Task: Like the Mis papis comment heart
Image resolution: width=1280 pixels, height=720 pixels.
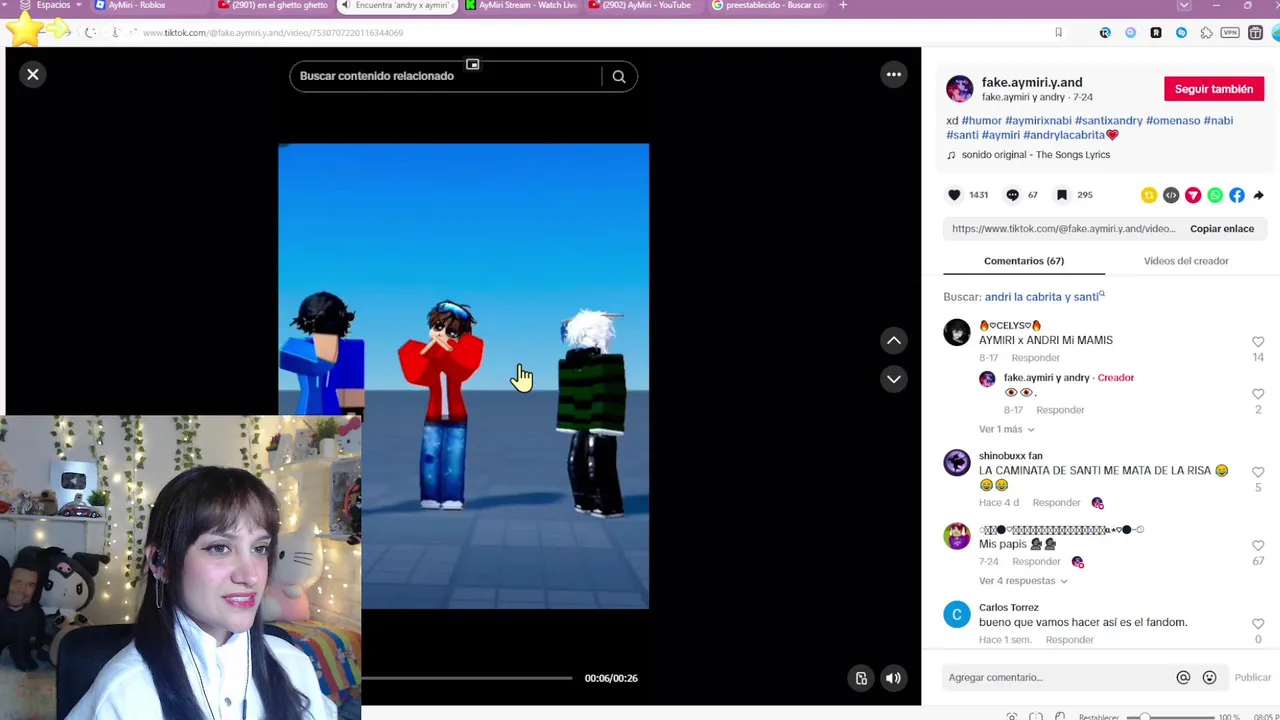Action: (x=1258, y=546)
